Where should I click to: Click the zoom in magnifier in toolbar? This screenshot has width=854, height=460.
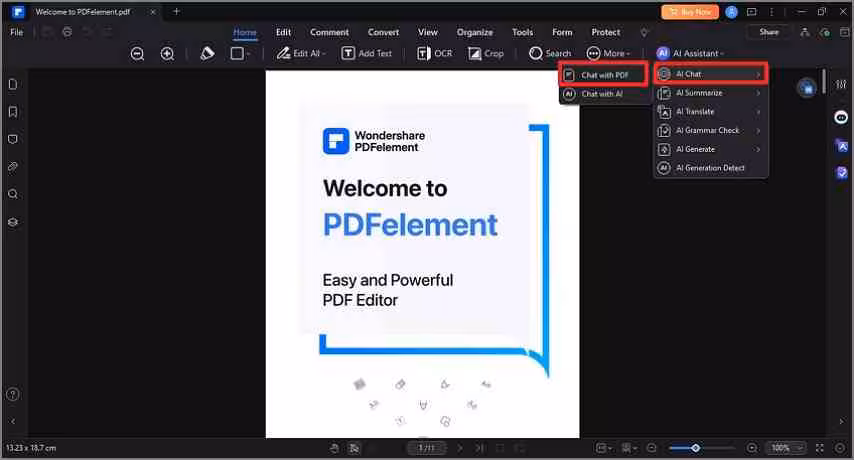click(167, 53)
